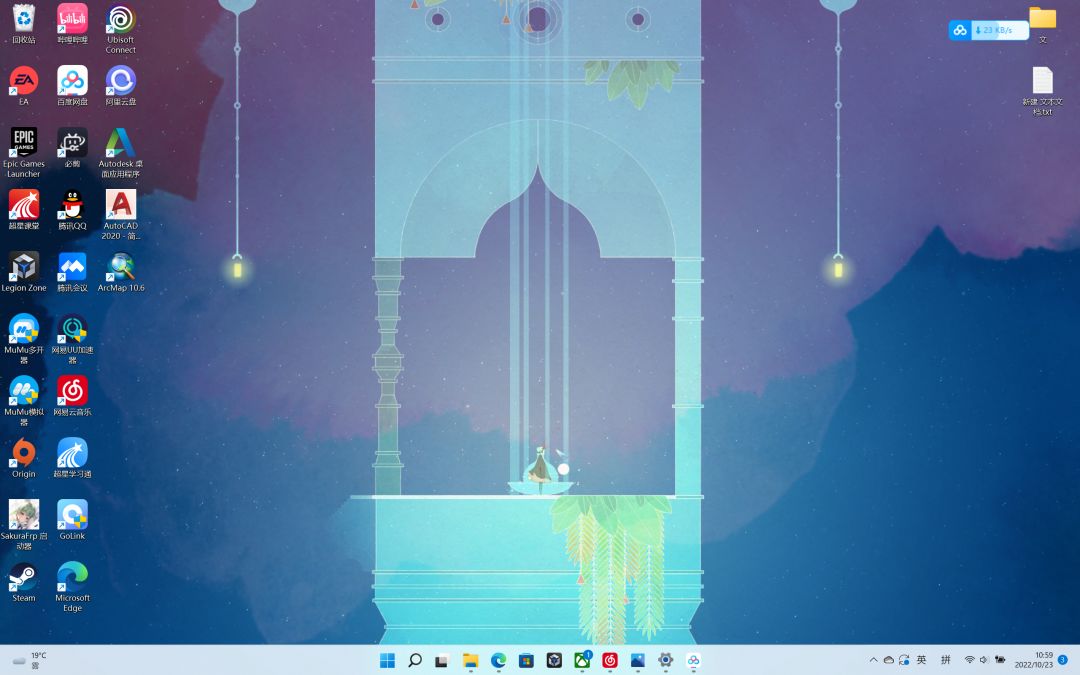Select the Autodesk desktop app shortcut
This screenshot has width=1080, height=675.
(x=121, y=153)
